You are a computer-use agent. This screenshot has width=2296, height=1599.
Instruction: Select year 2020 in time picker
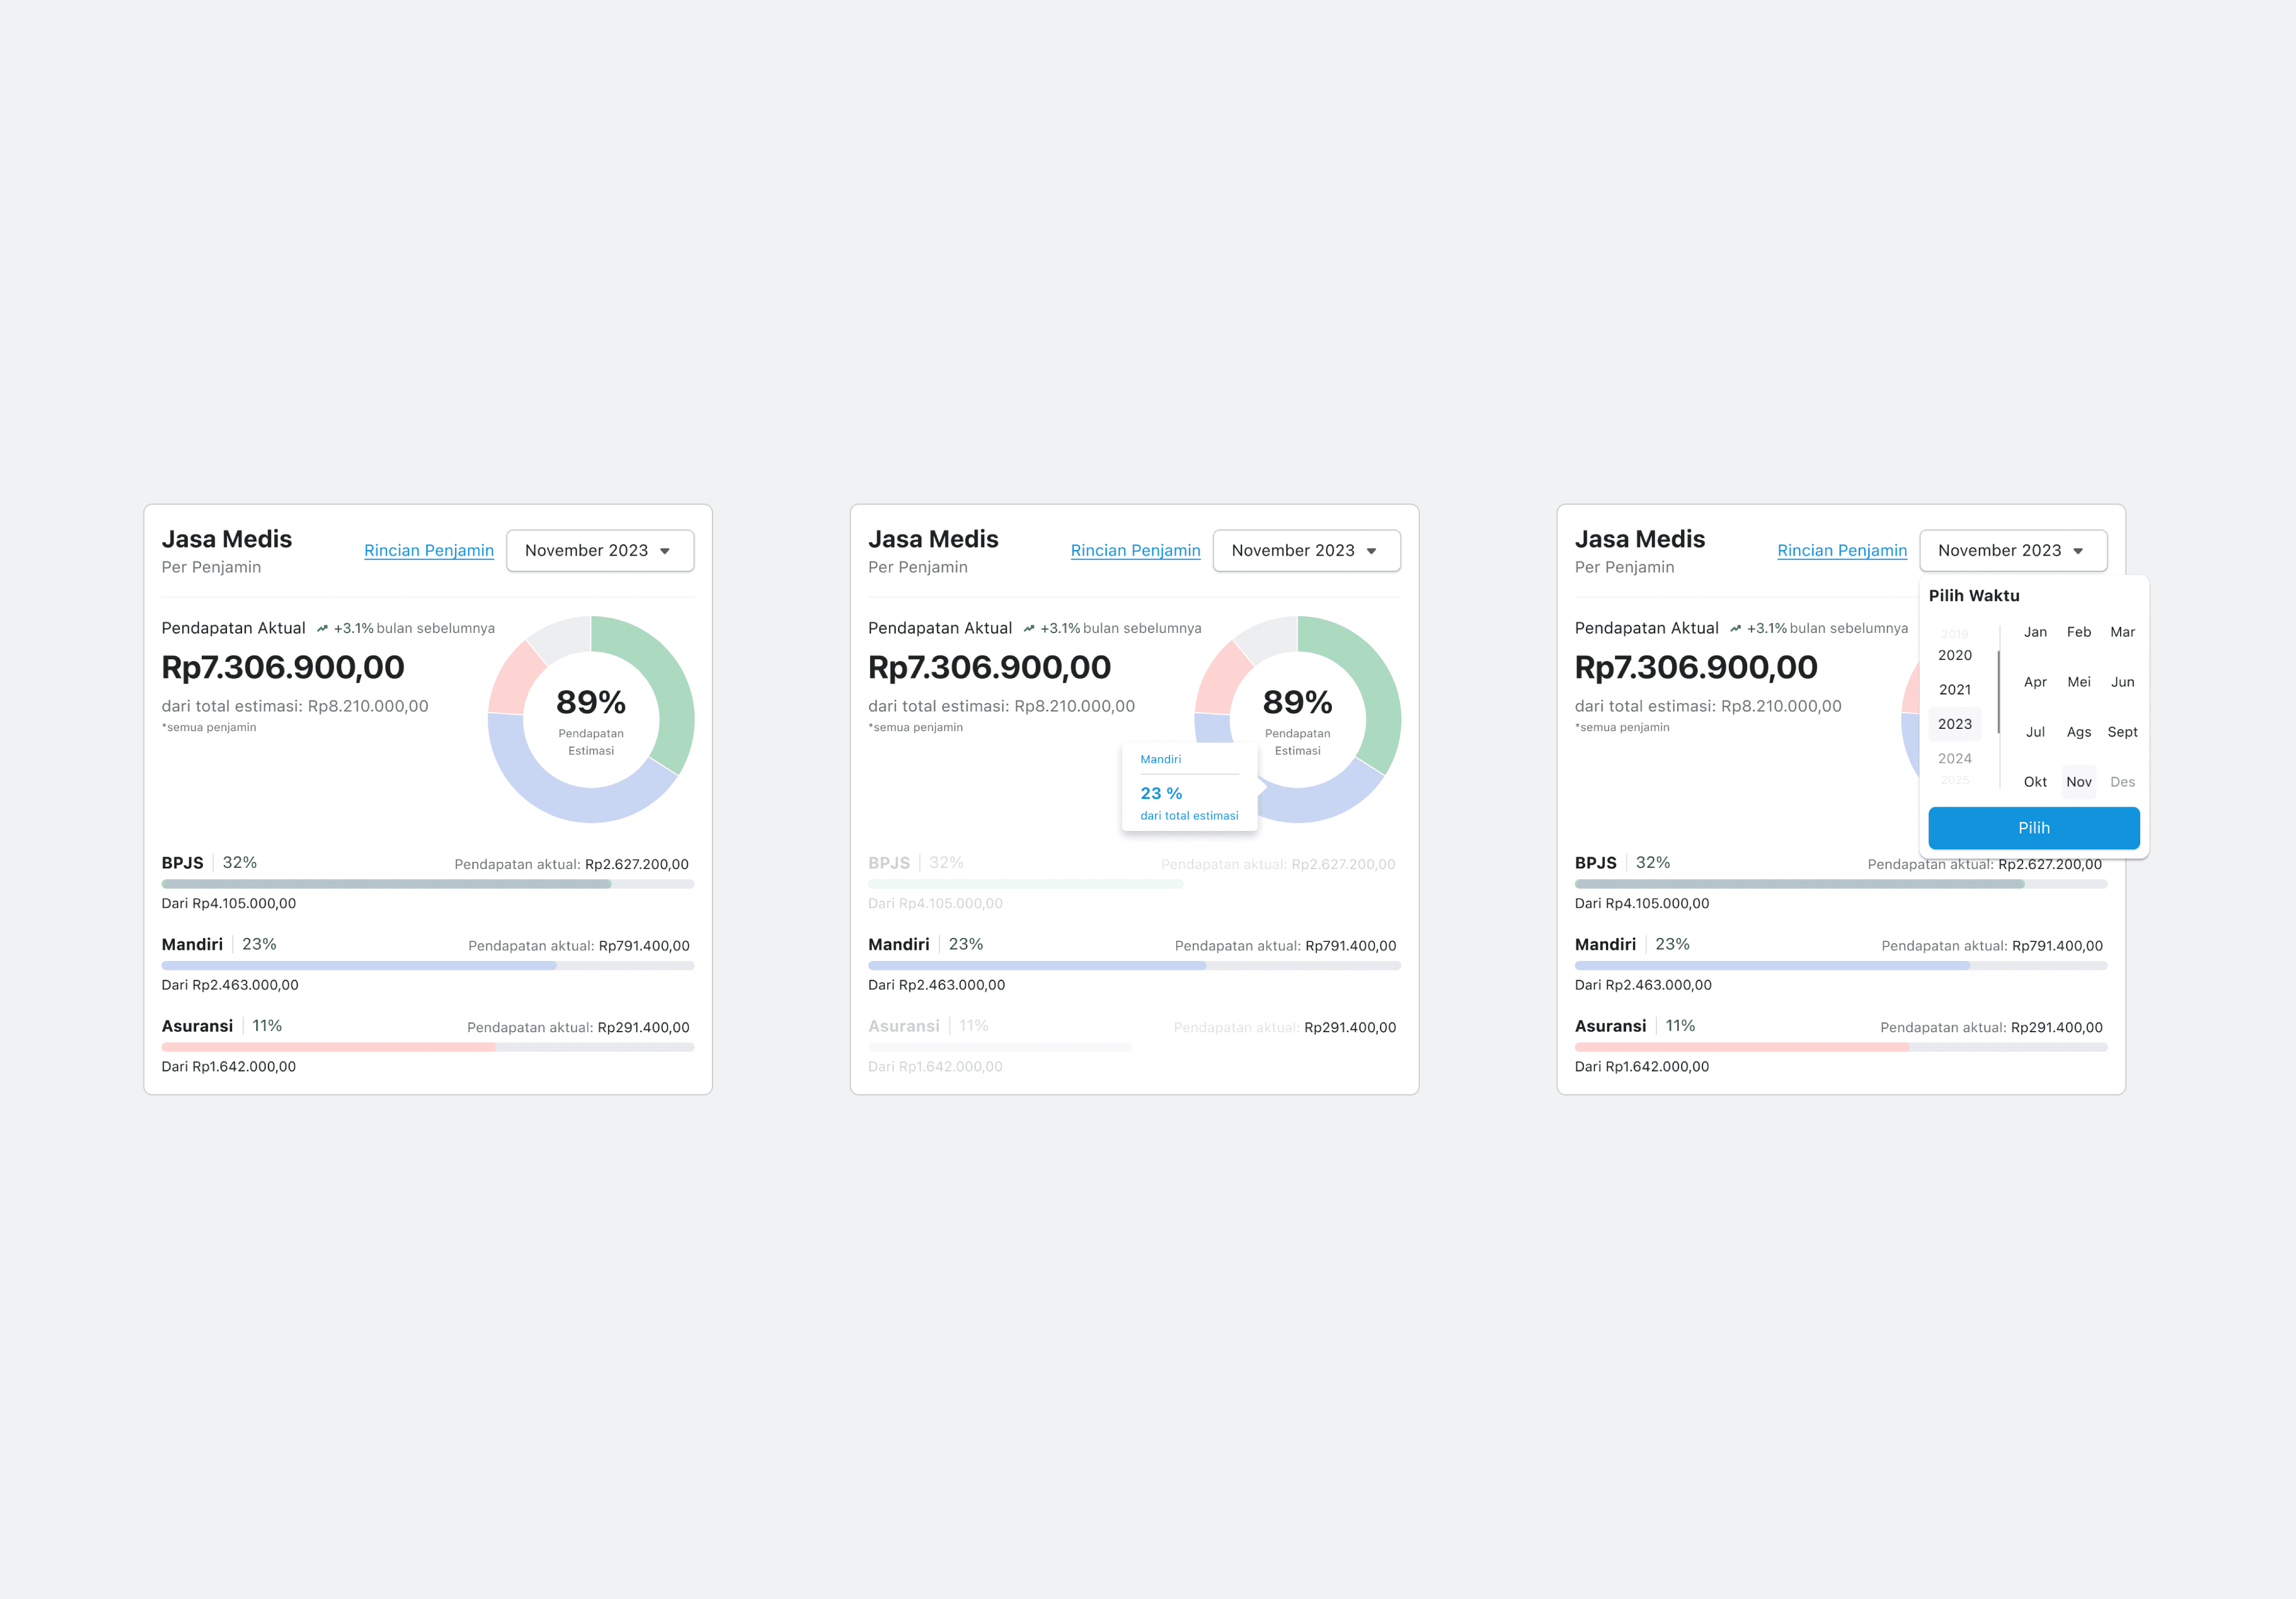click(1954, 655)
